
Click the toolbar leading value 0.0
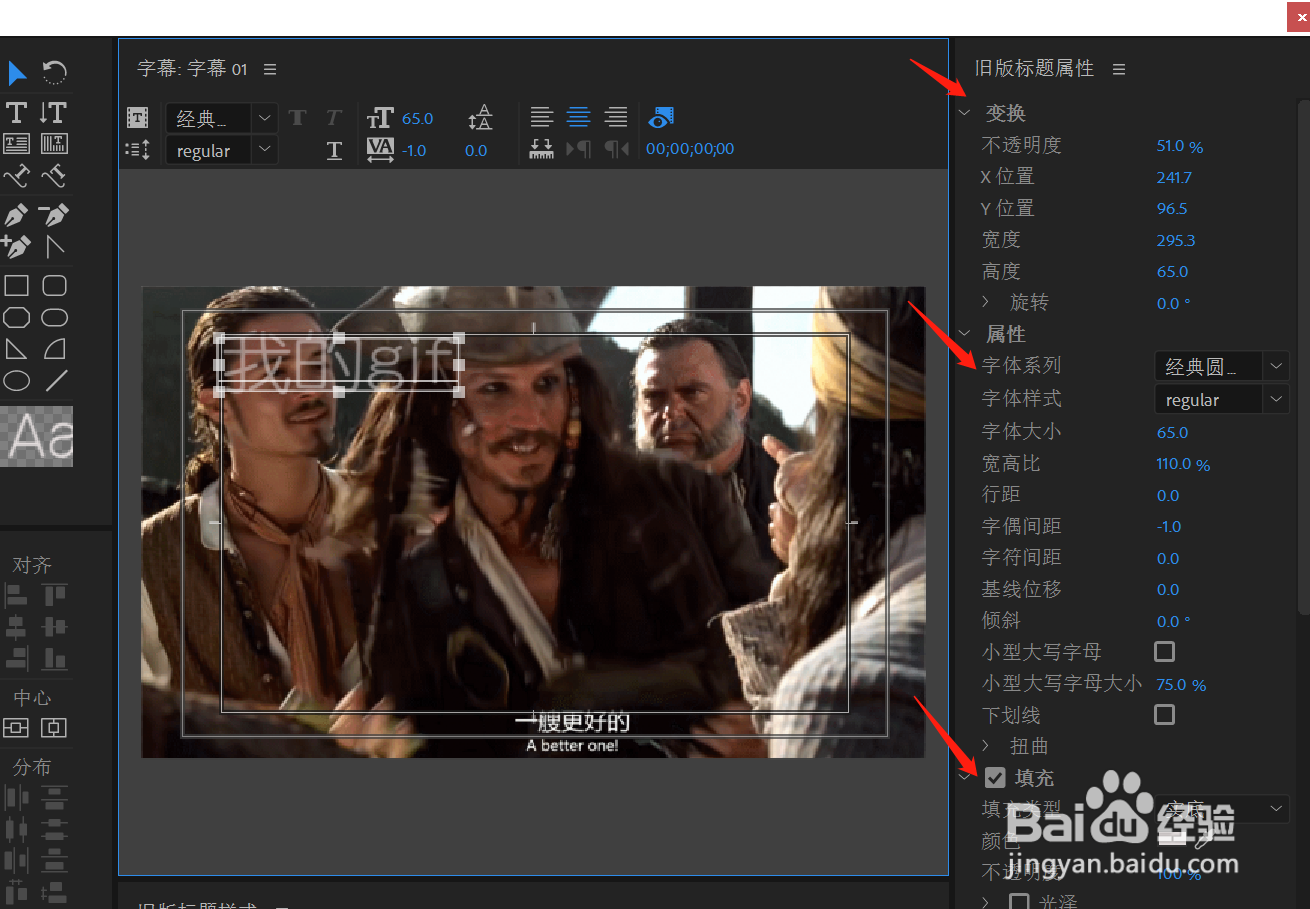pos(476,150)
